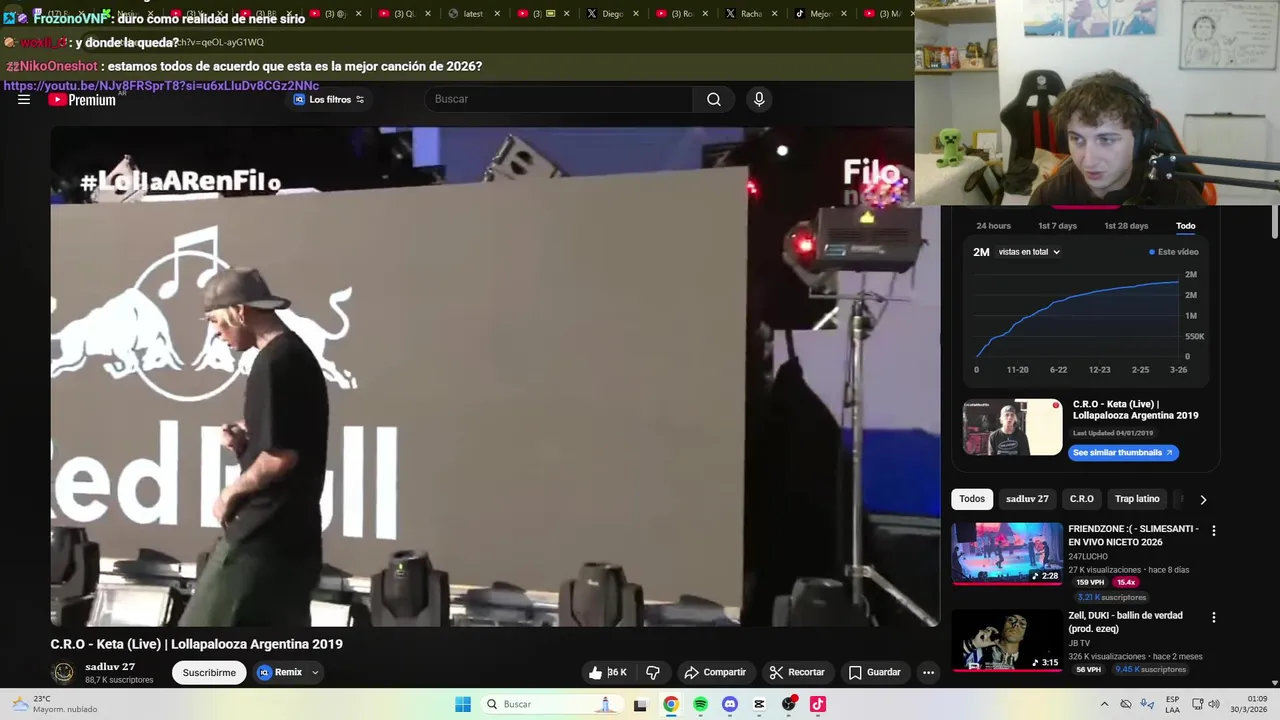
Task: Switch to the 'Diego' X browser tab
Action: click(x=612, y=14)
